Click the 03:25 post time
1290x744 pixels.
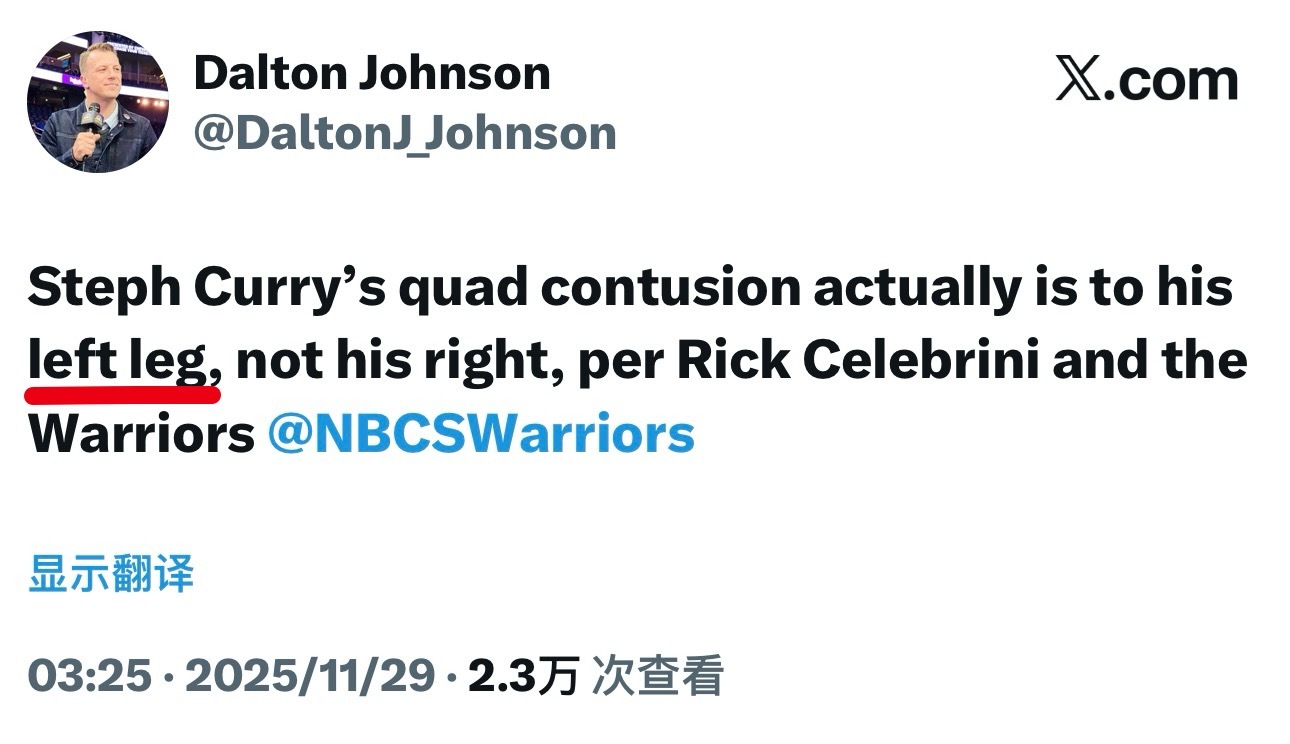89,677
